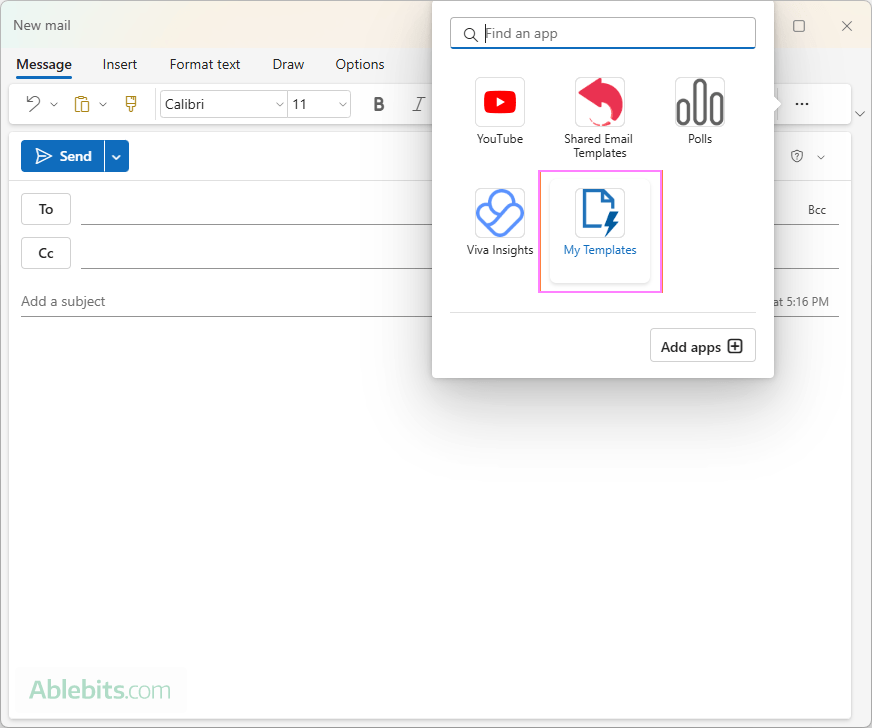The width and height of the screenshot is (872, 728).
Task: Toggle italic formatting
Action: tap(418, 104)
